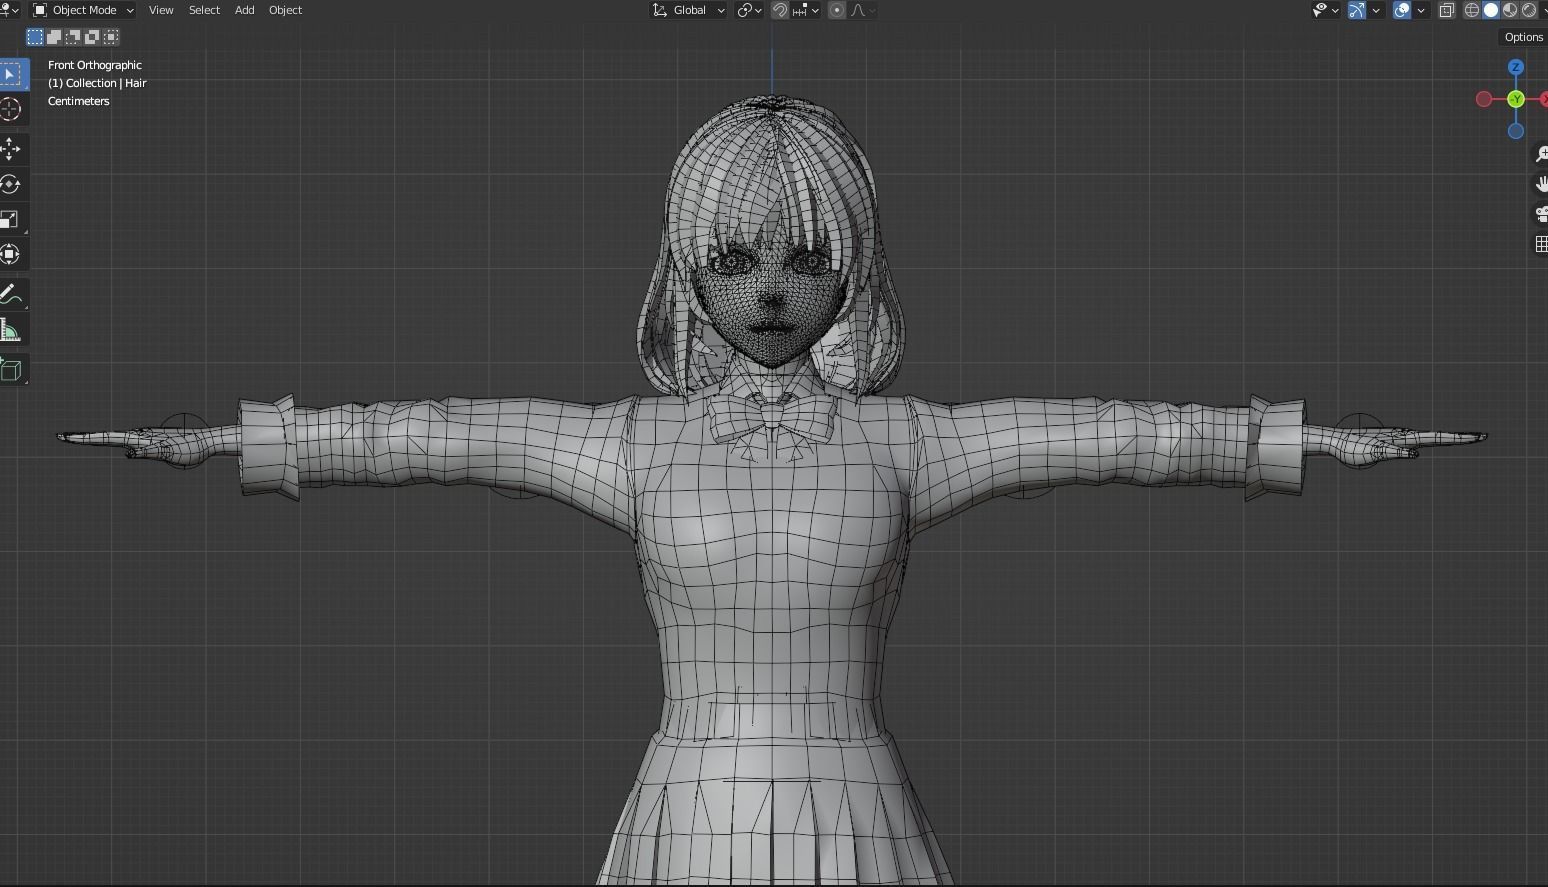Screen dimensions: 1548x887
Task: Toggle X-ray mode
Action: 1446,10
